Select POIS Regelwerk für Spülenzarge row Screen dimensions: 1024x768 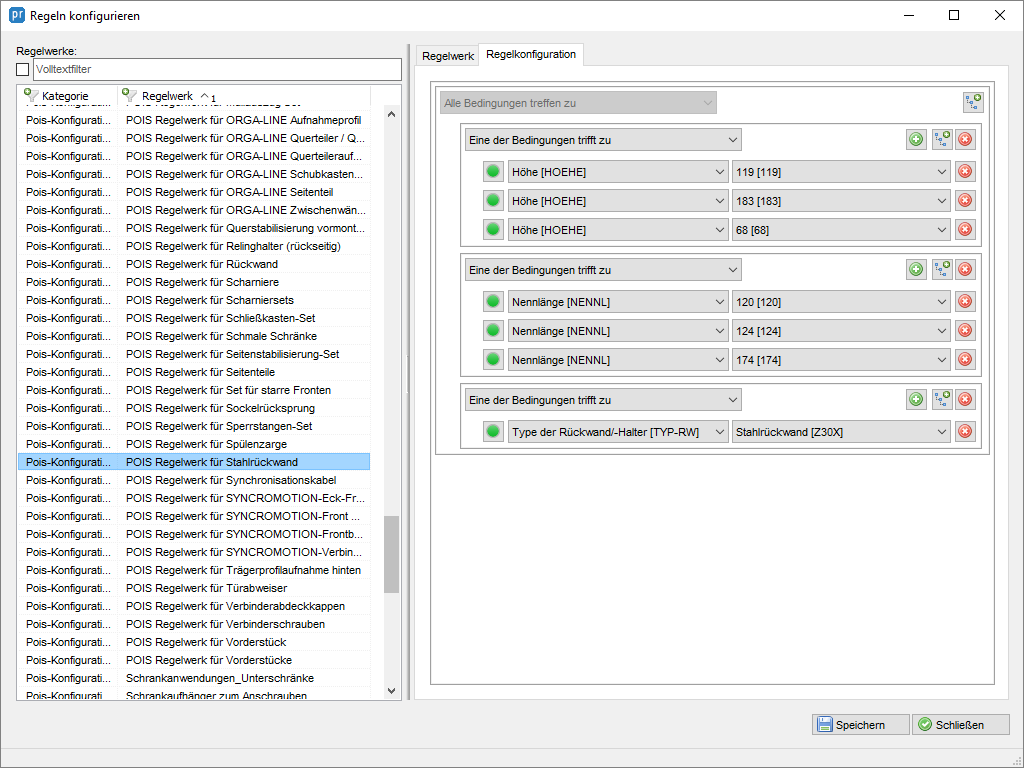click(194, 444)
